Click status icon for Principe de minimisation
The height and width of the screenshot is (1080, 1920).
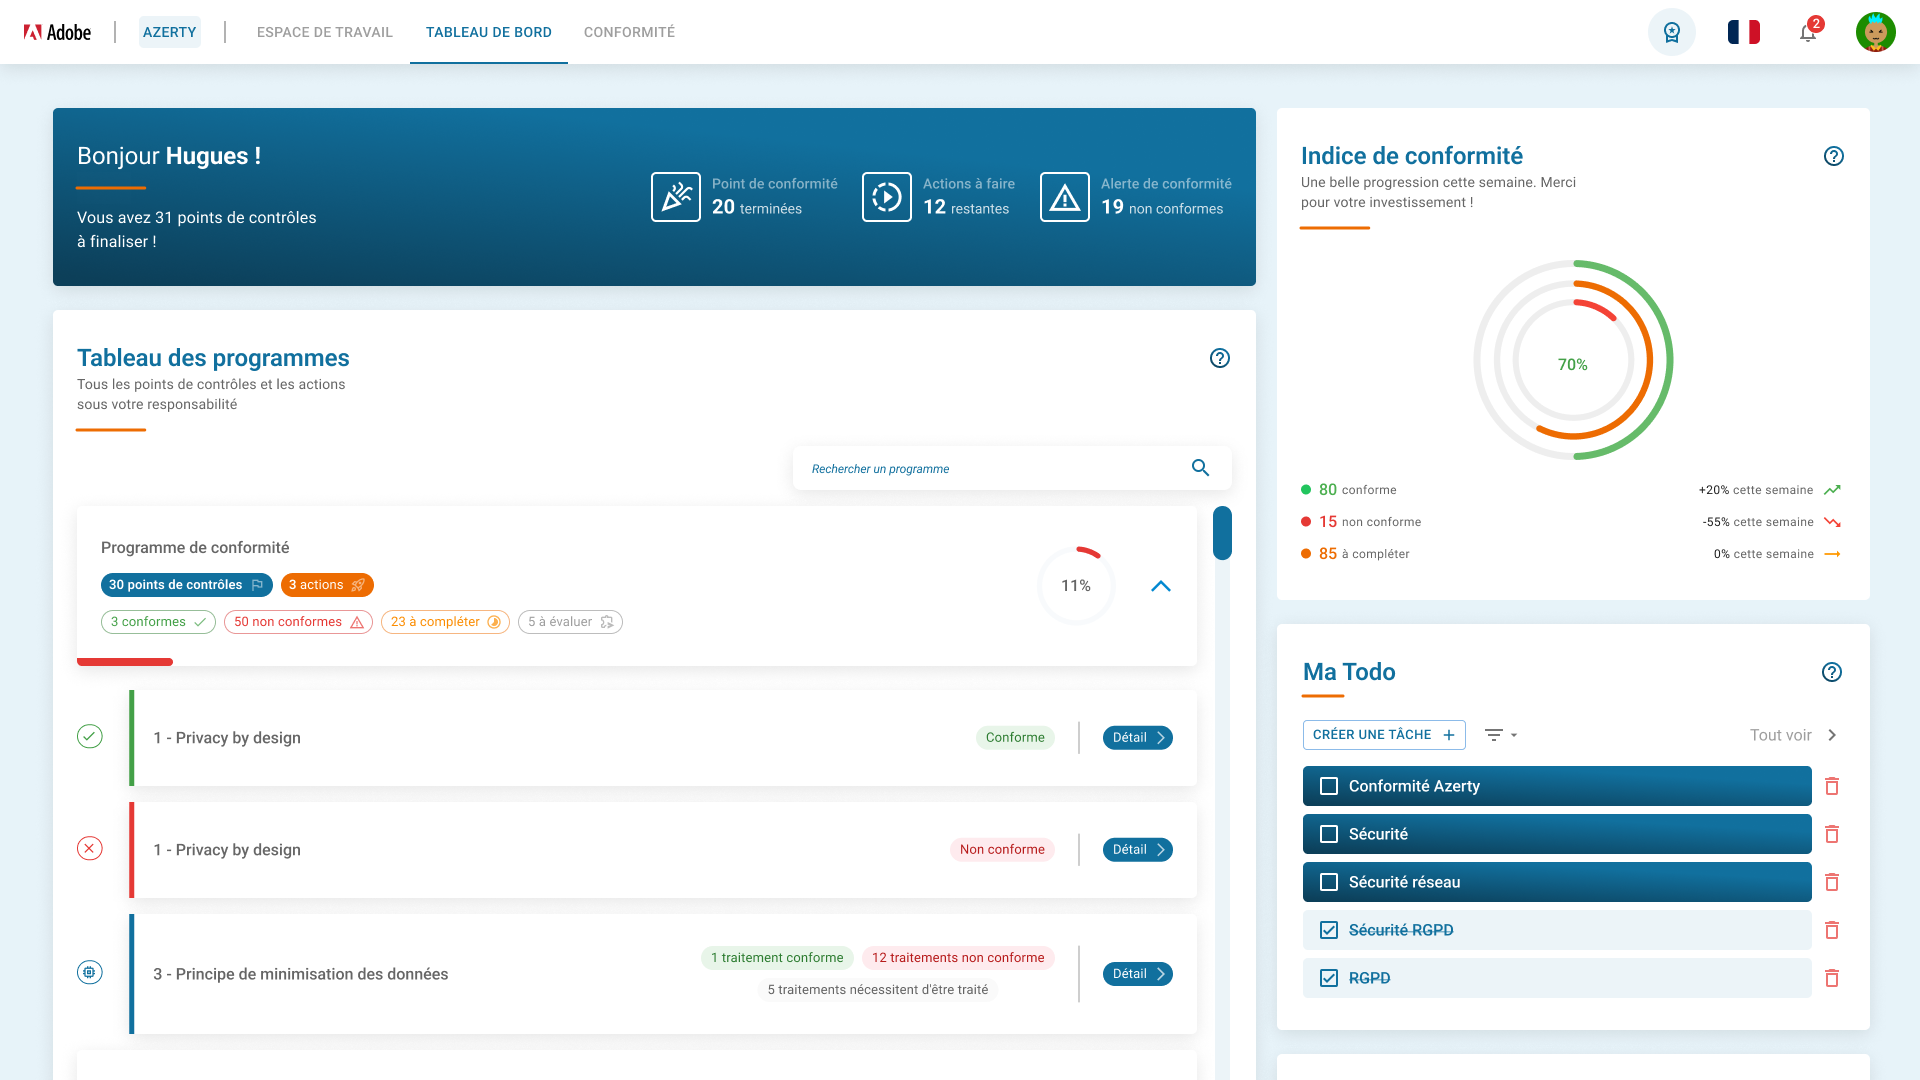coord(90,972)
